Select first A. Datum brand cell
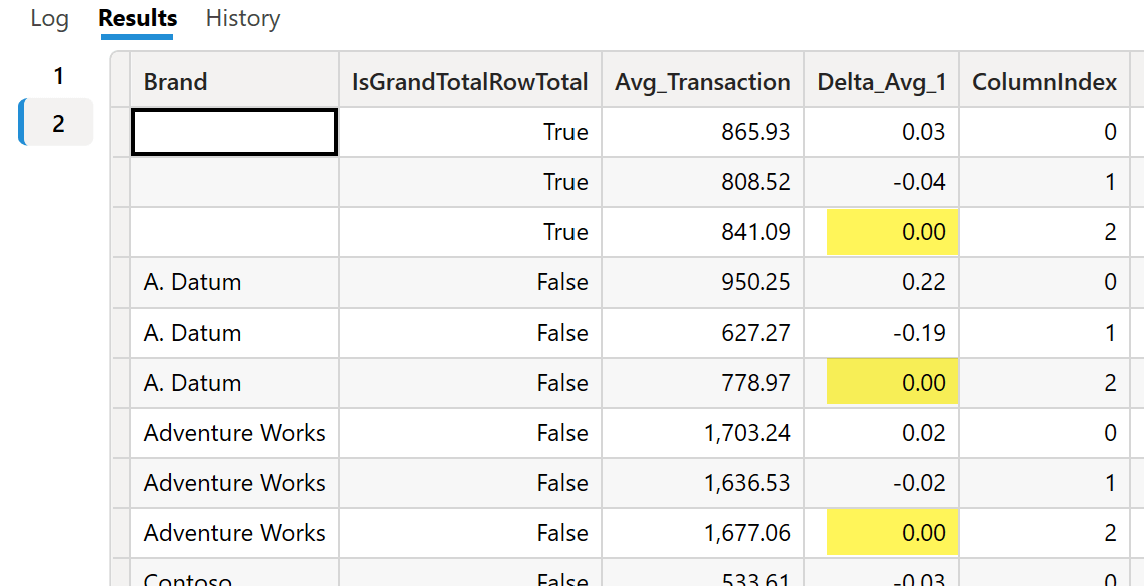Screen dimensions: 1144x586 click(234, 282)
